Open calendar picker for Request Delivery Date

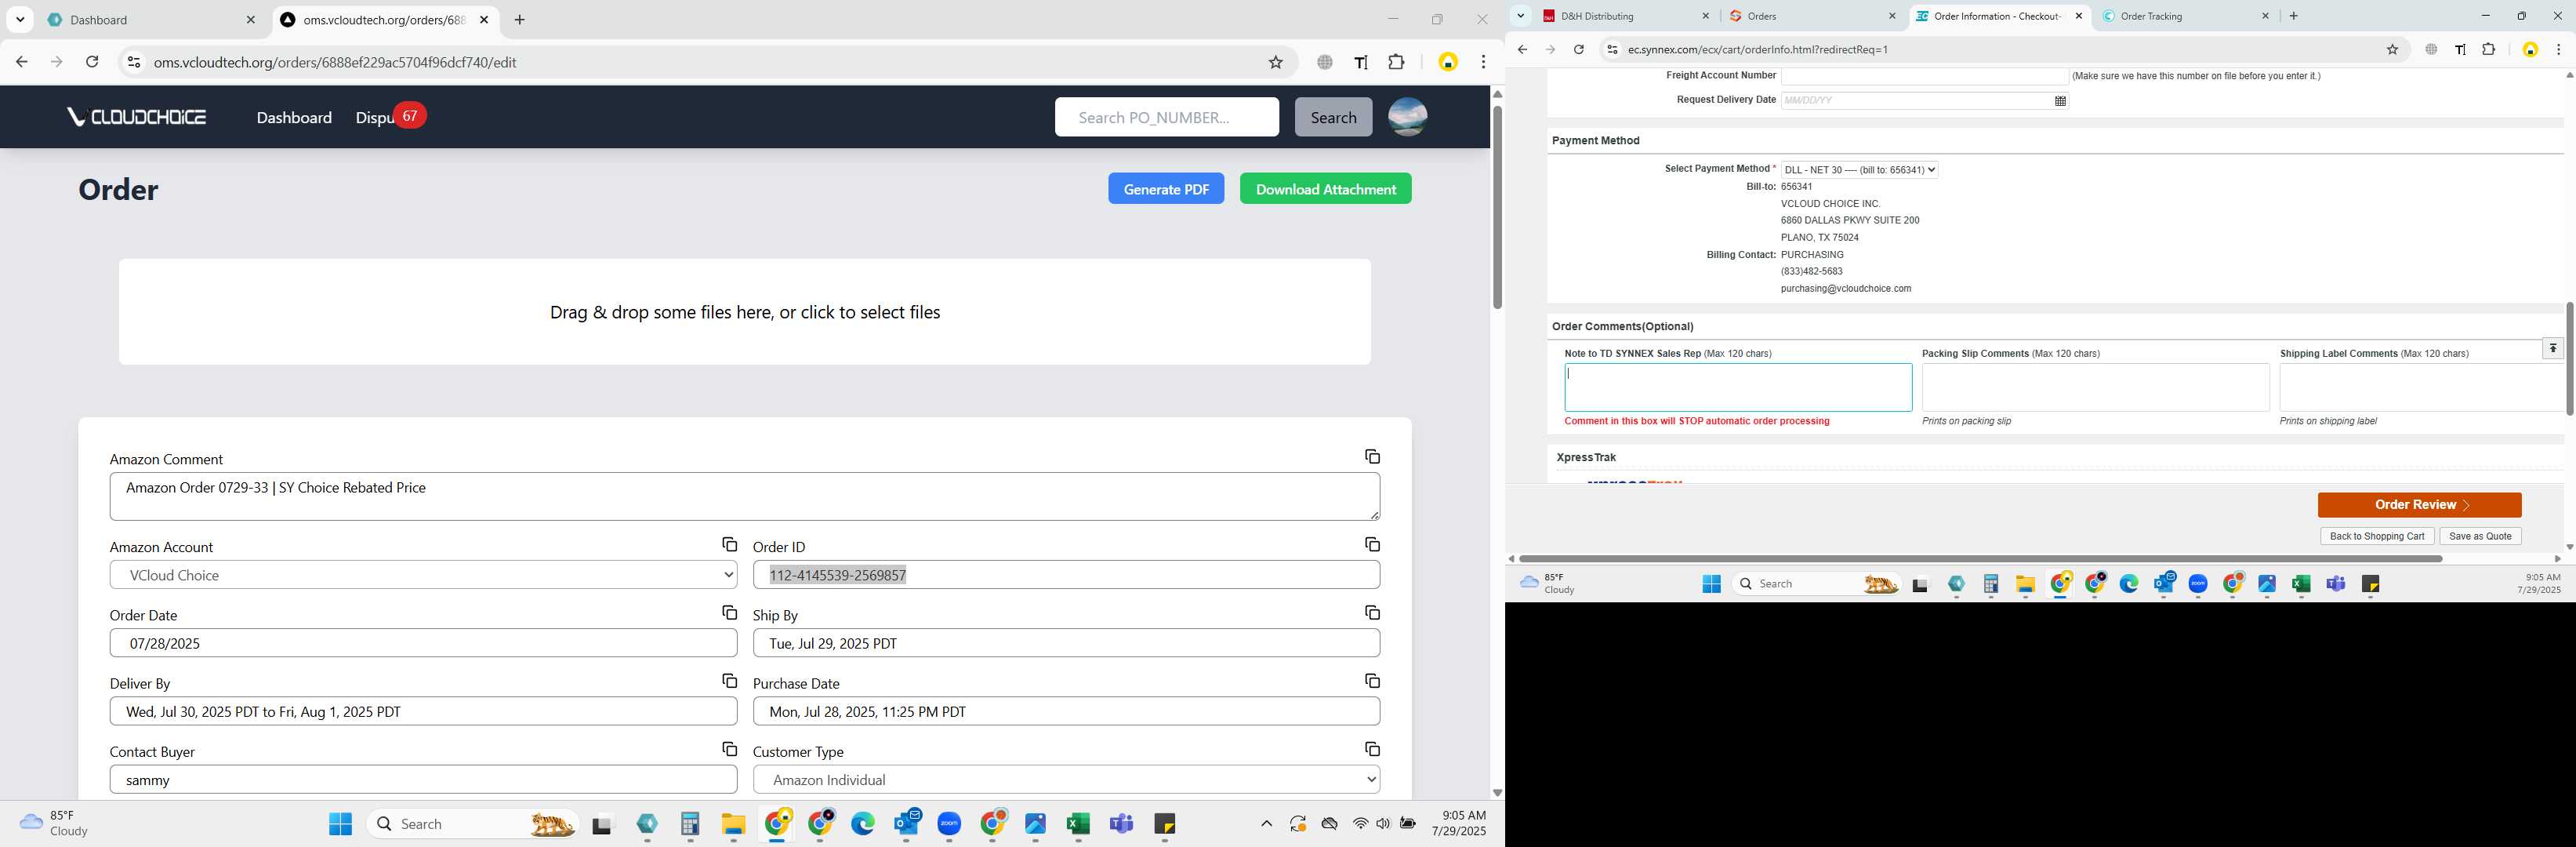pyautogui.click(x=2060, y=101)
